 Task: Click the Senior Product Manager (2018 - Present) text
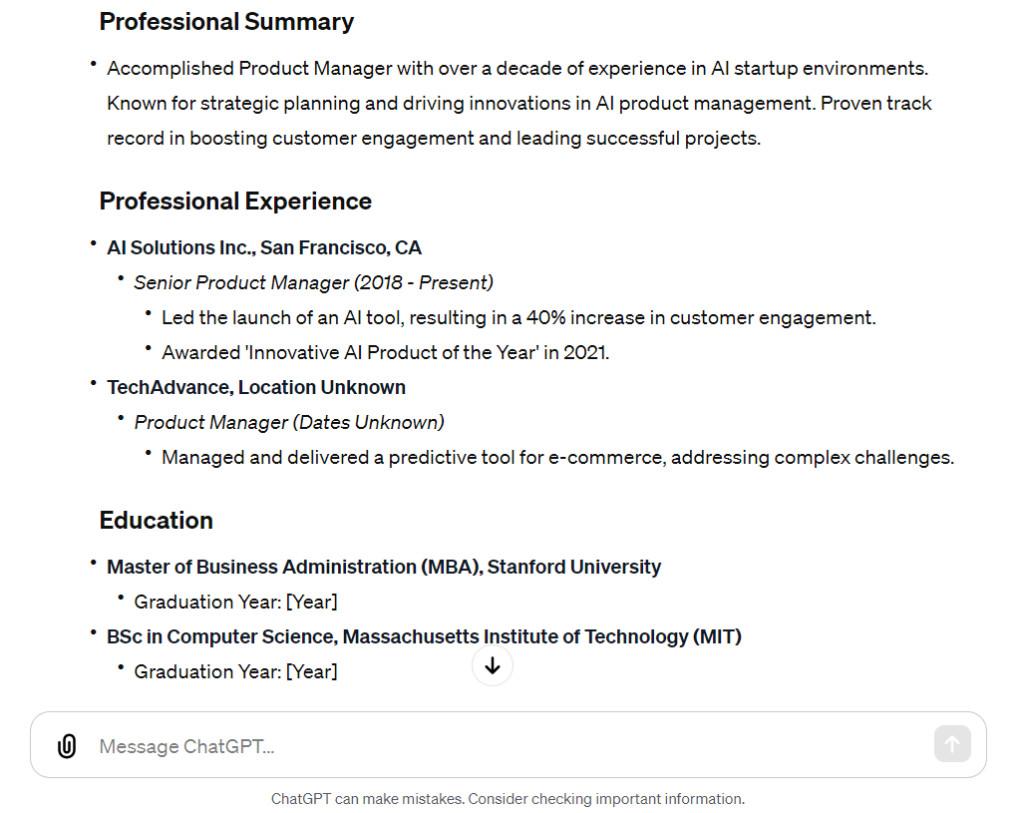point(314,283)
